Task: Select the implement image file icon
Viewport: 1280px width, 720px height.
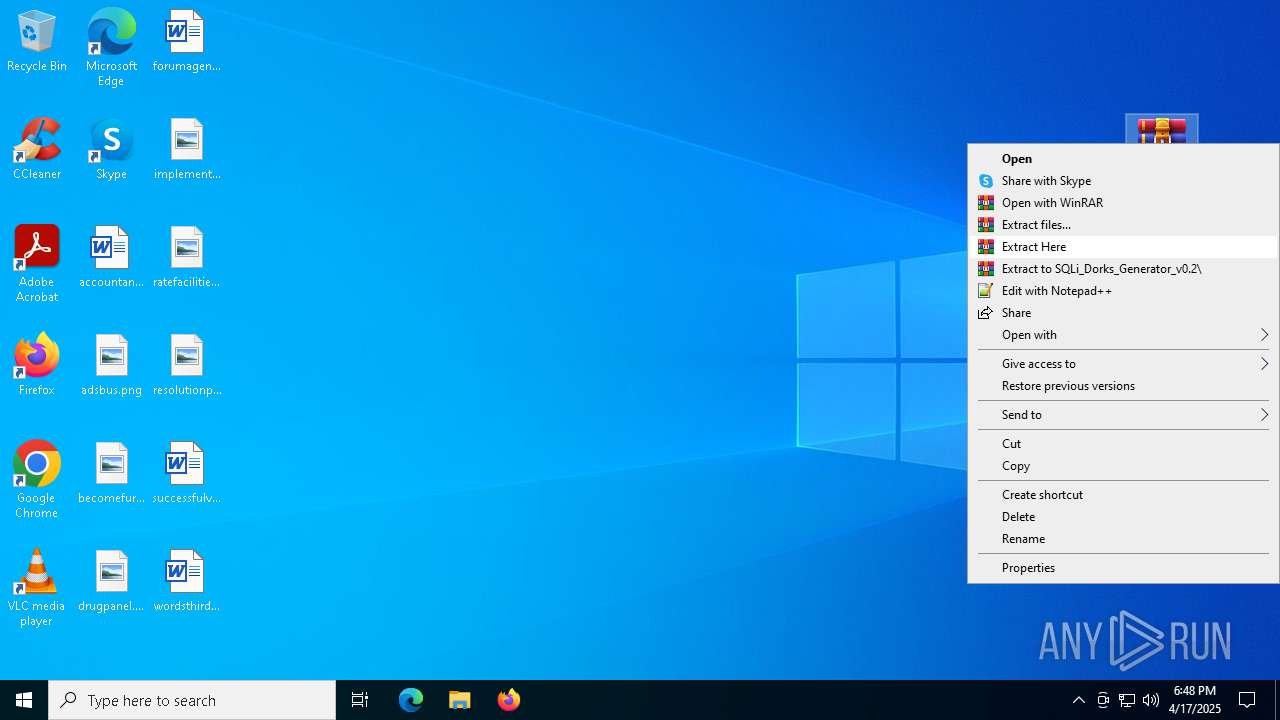Action: (186, 150)
